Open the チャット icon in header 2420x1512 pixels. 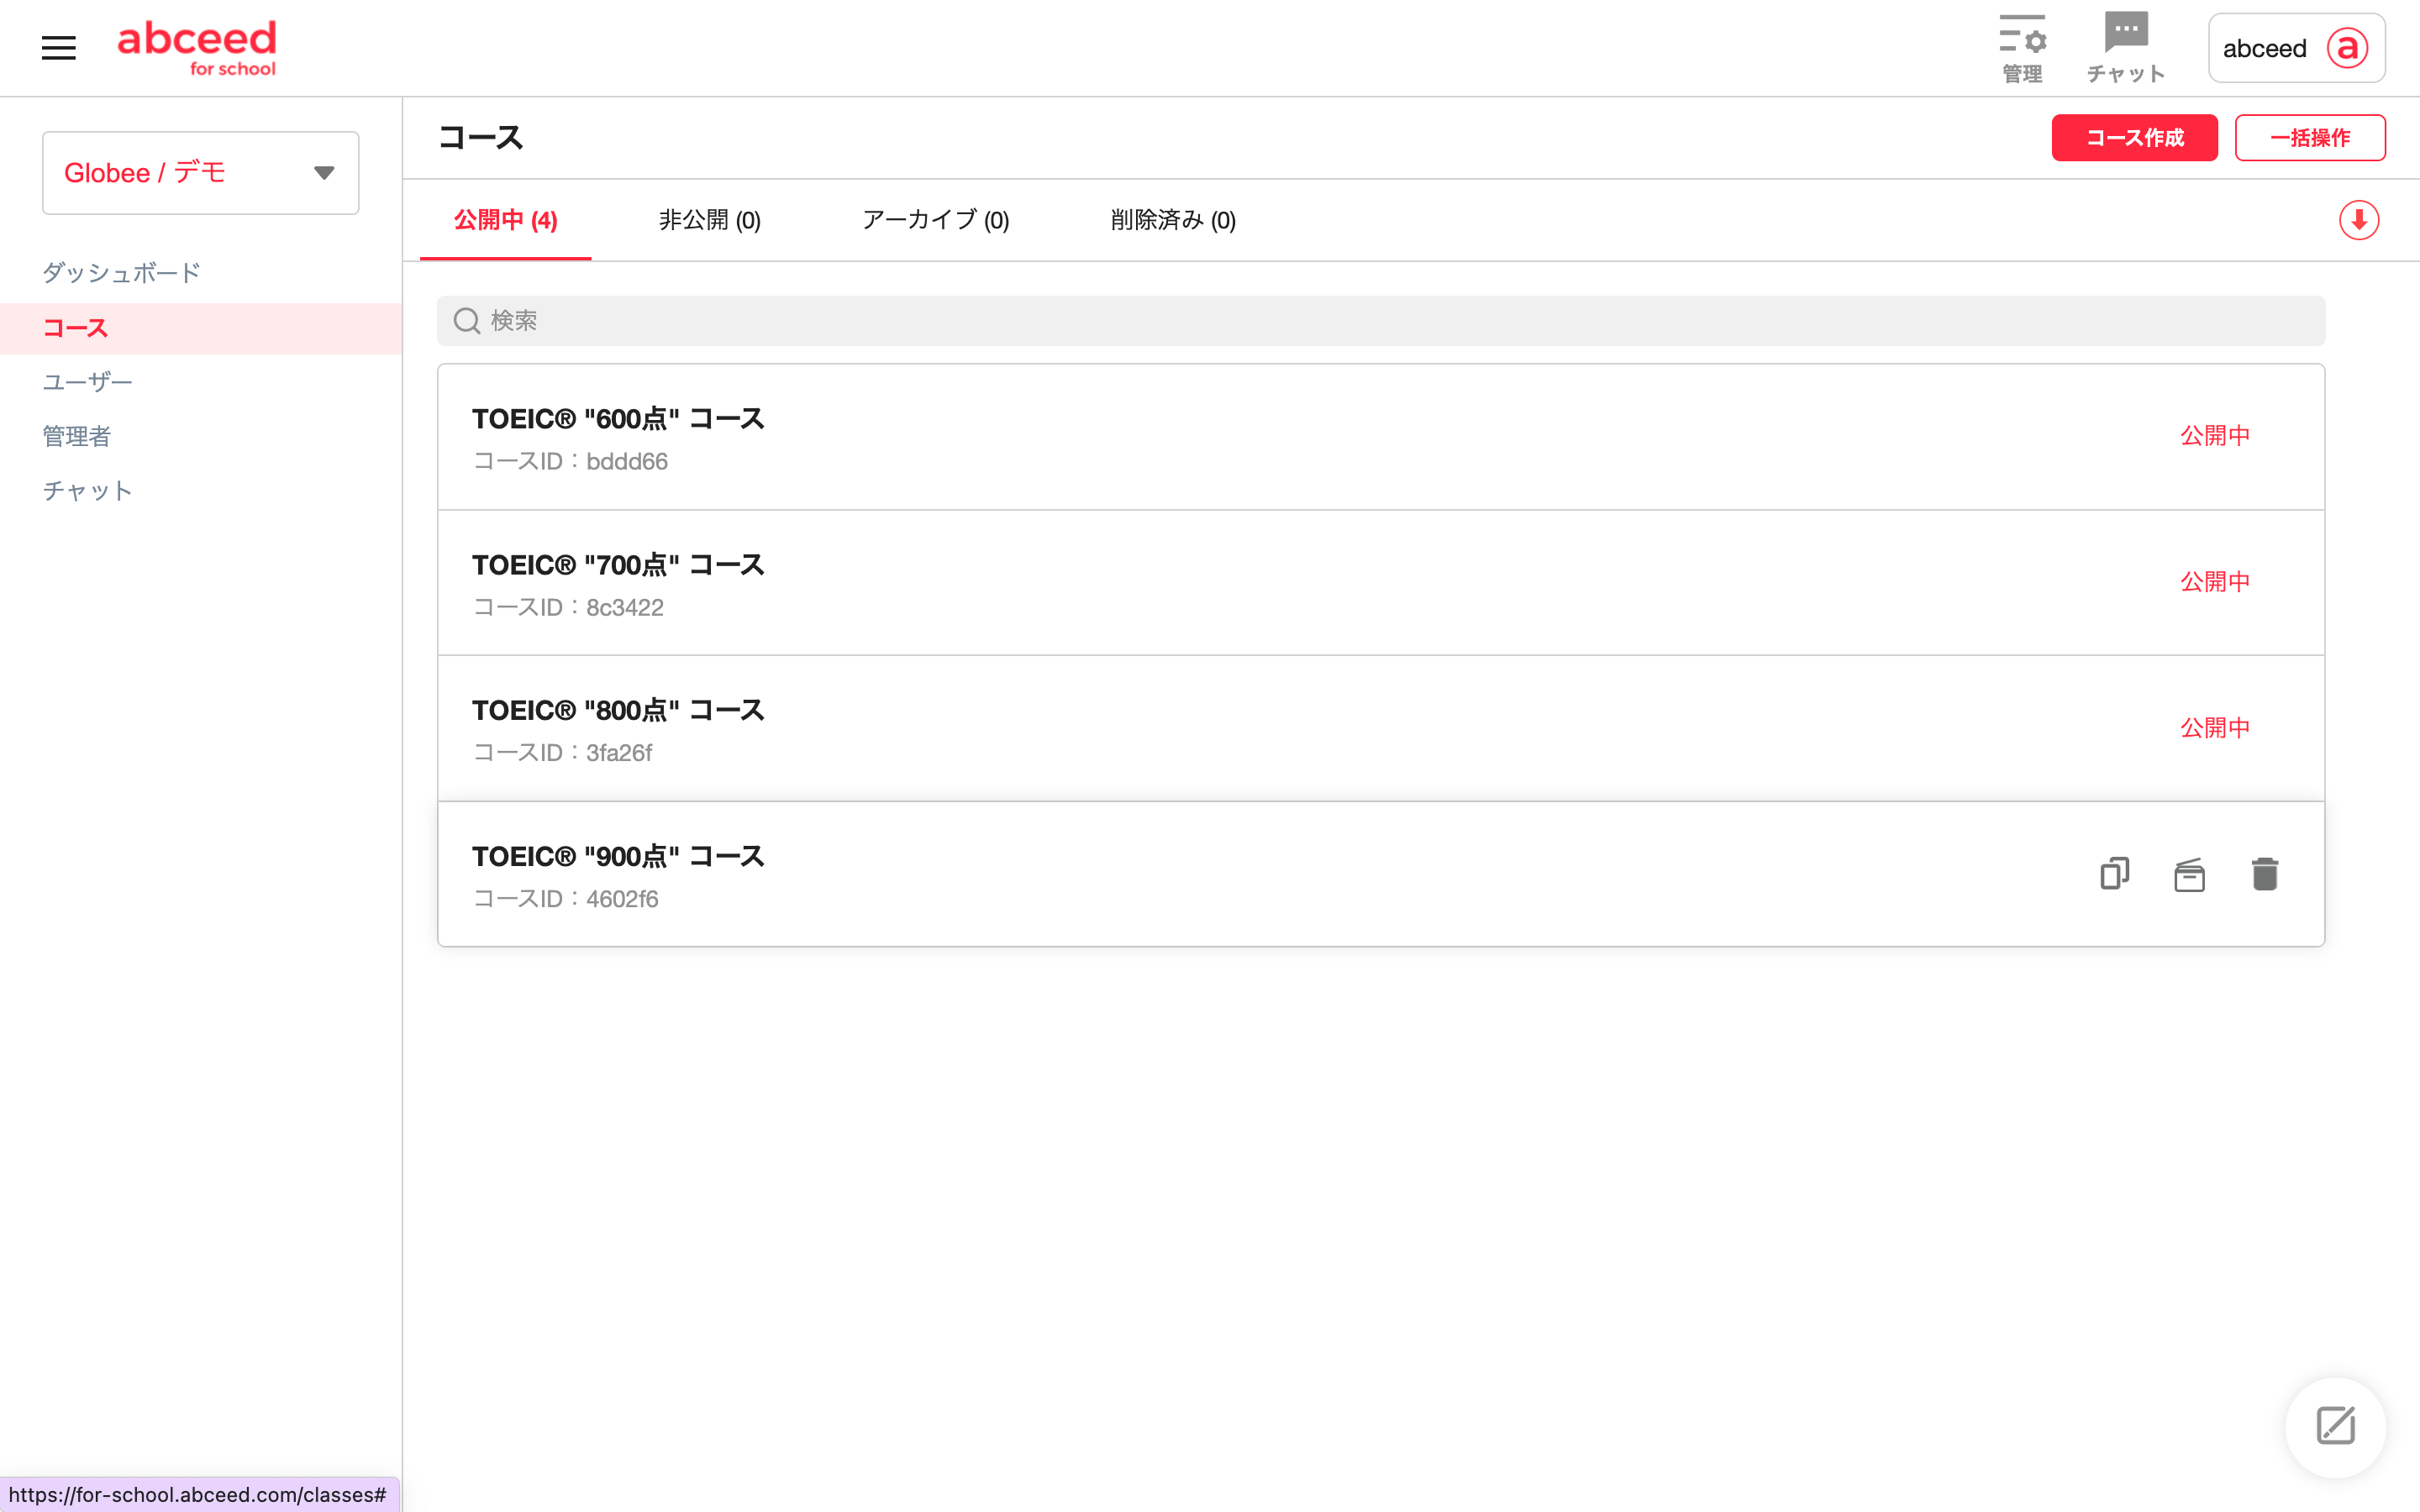tap(2126, 48)
